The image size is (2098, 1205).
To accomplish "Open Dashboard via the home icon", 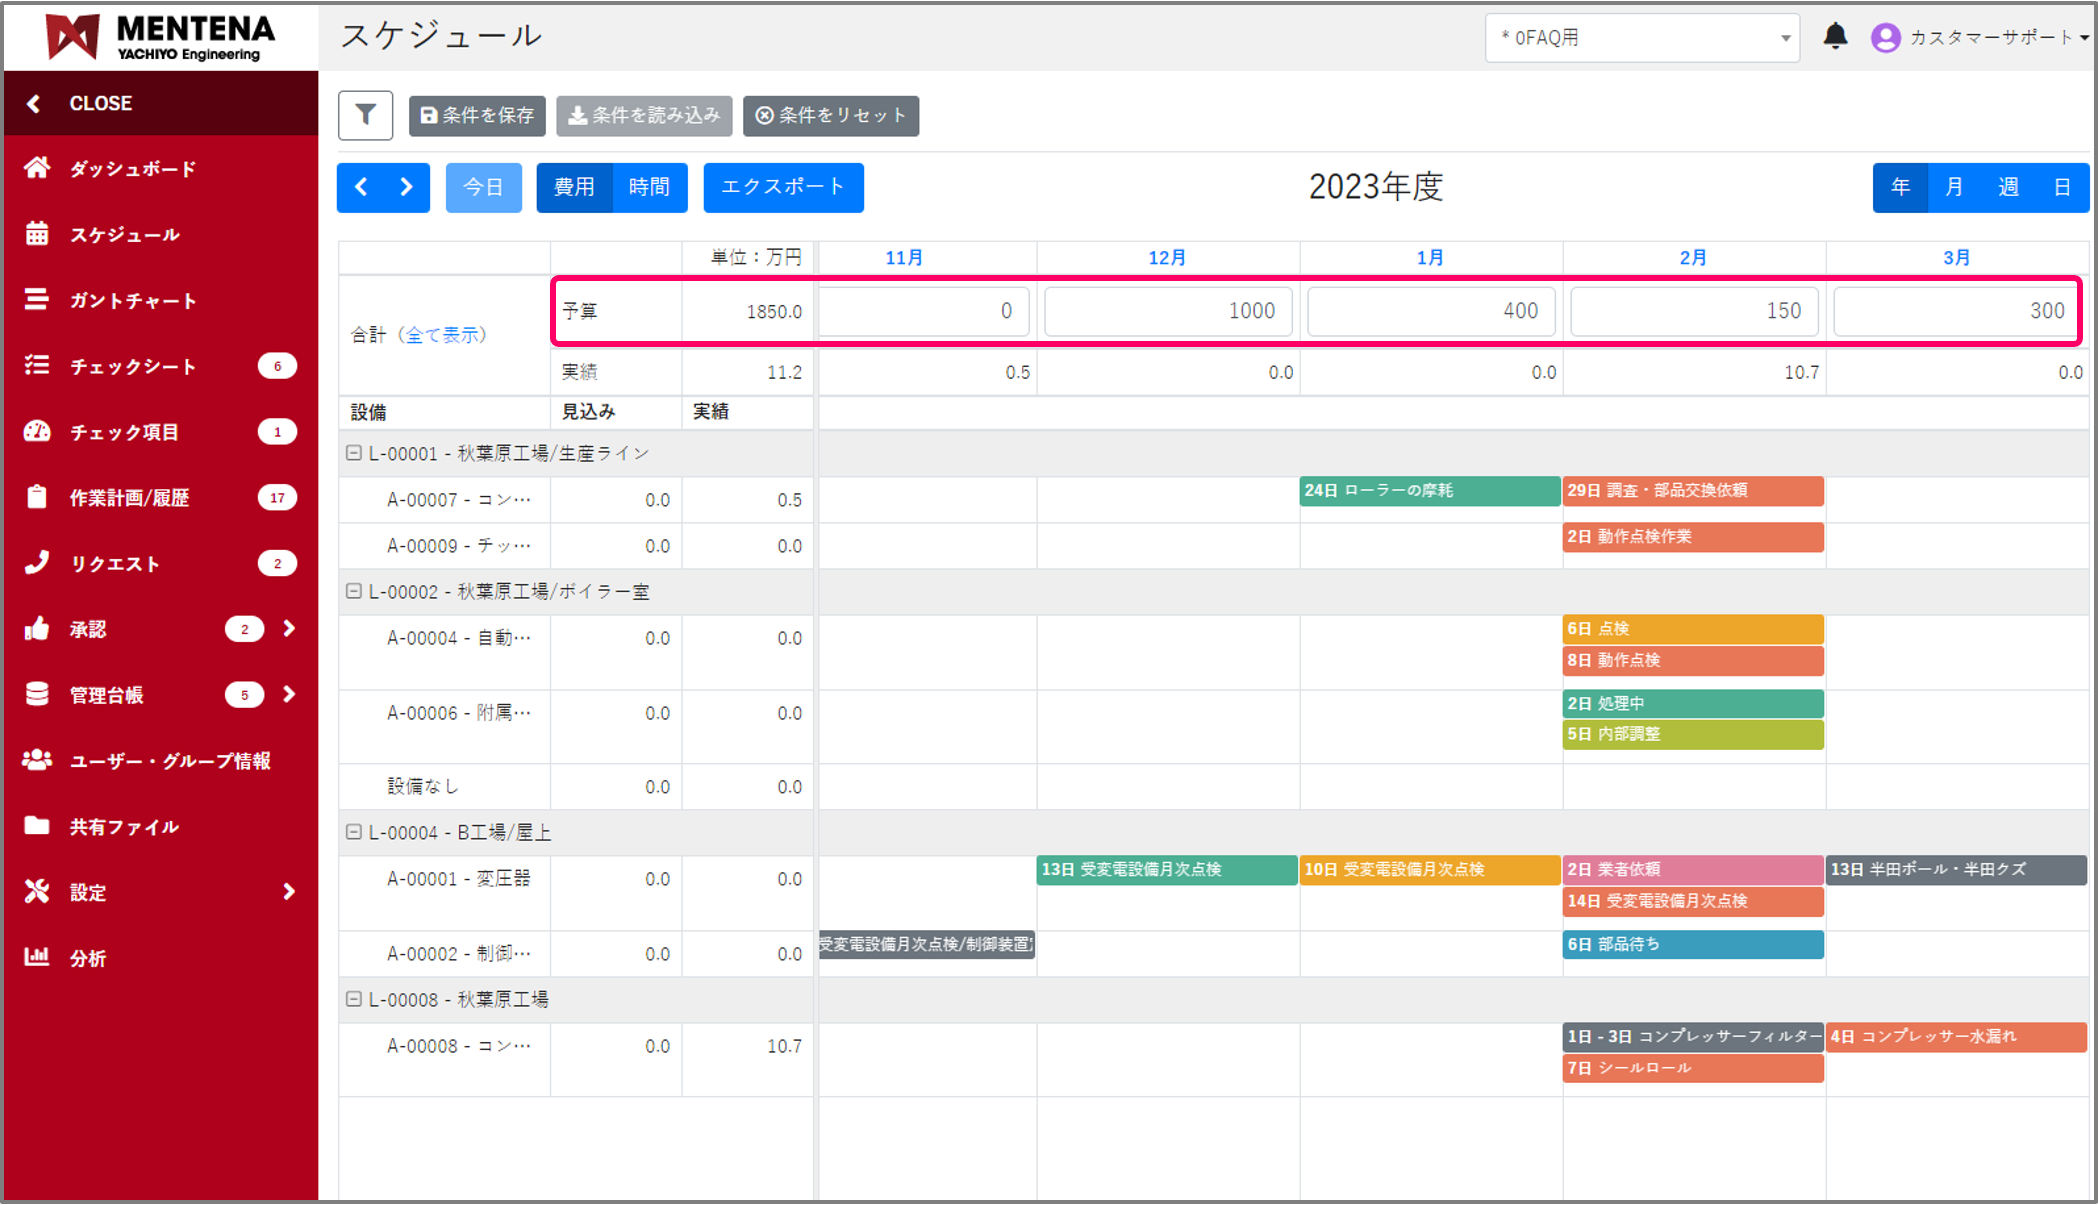I will click(37, 168).
